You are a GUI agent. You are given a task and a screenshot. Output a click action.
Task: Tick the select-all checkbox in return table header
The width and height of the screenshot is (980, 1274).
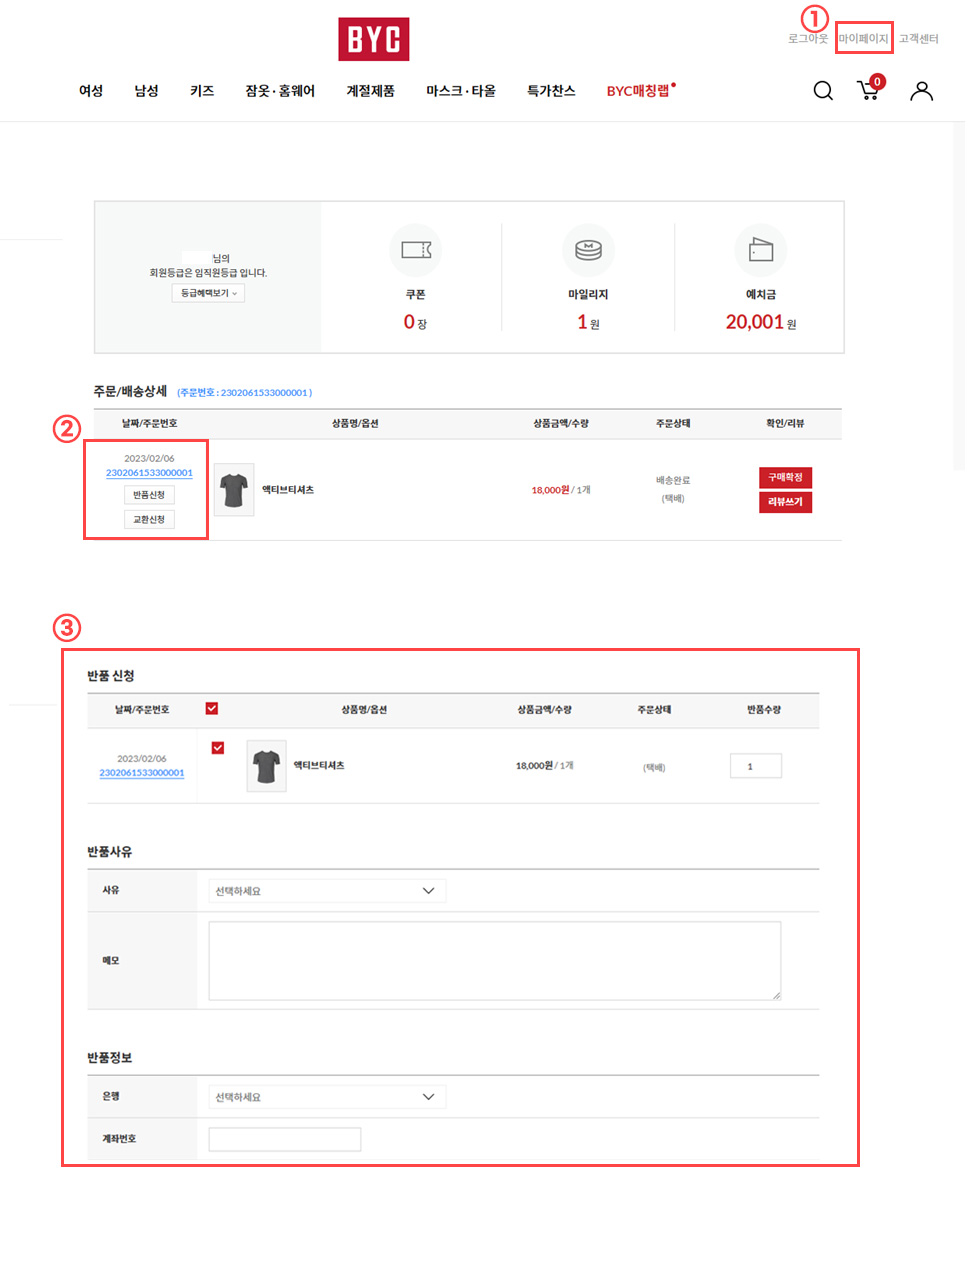point(211,709)
